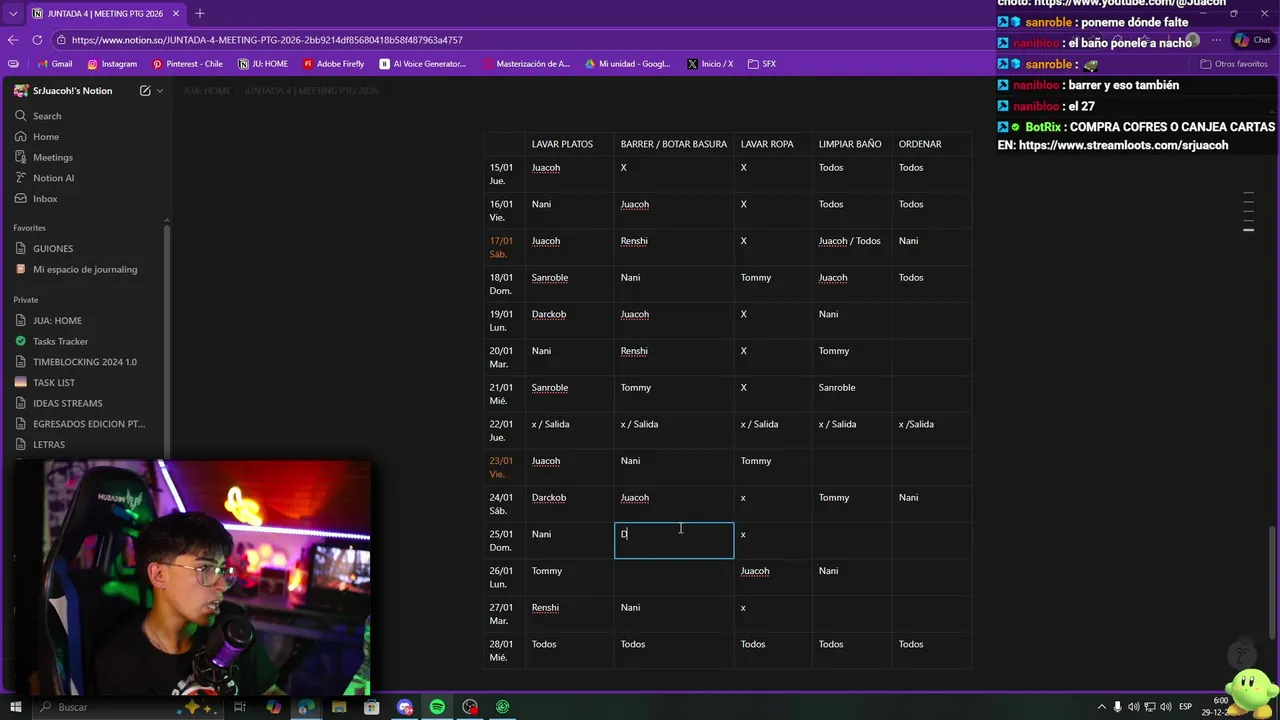This screenshot has height=720, width=1280.
Task: Click the Buscar taskbar search box
Action: (x=130, y=707)
